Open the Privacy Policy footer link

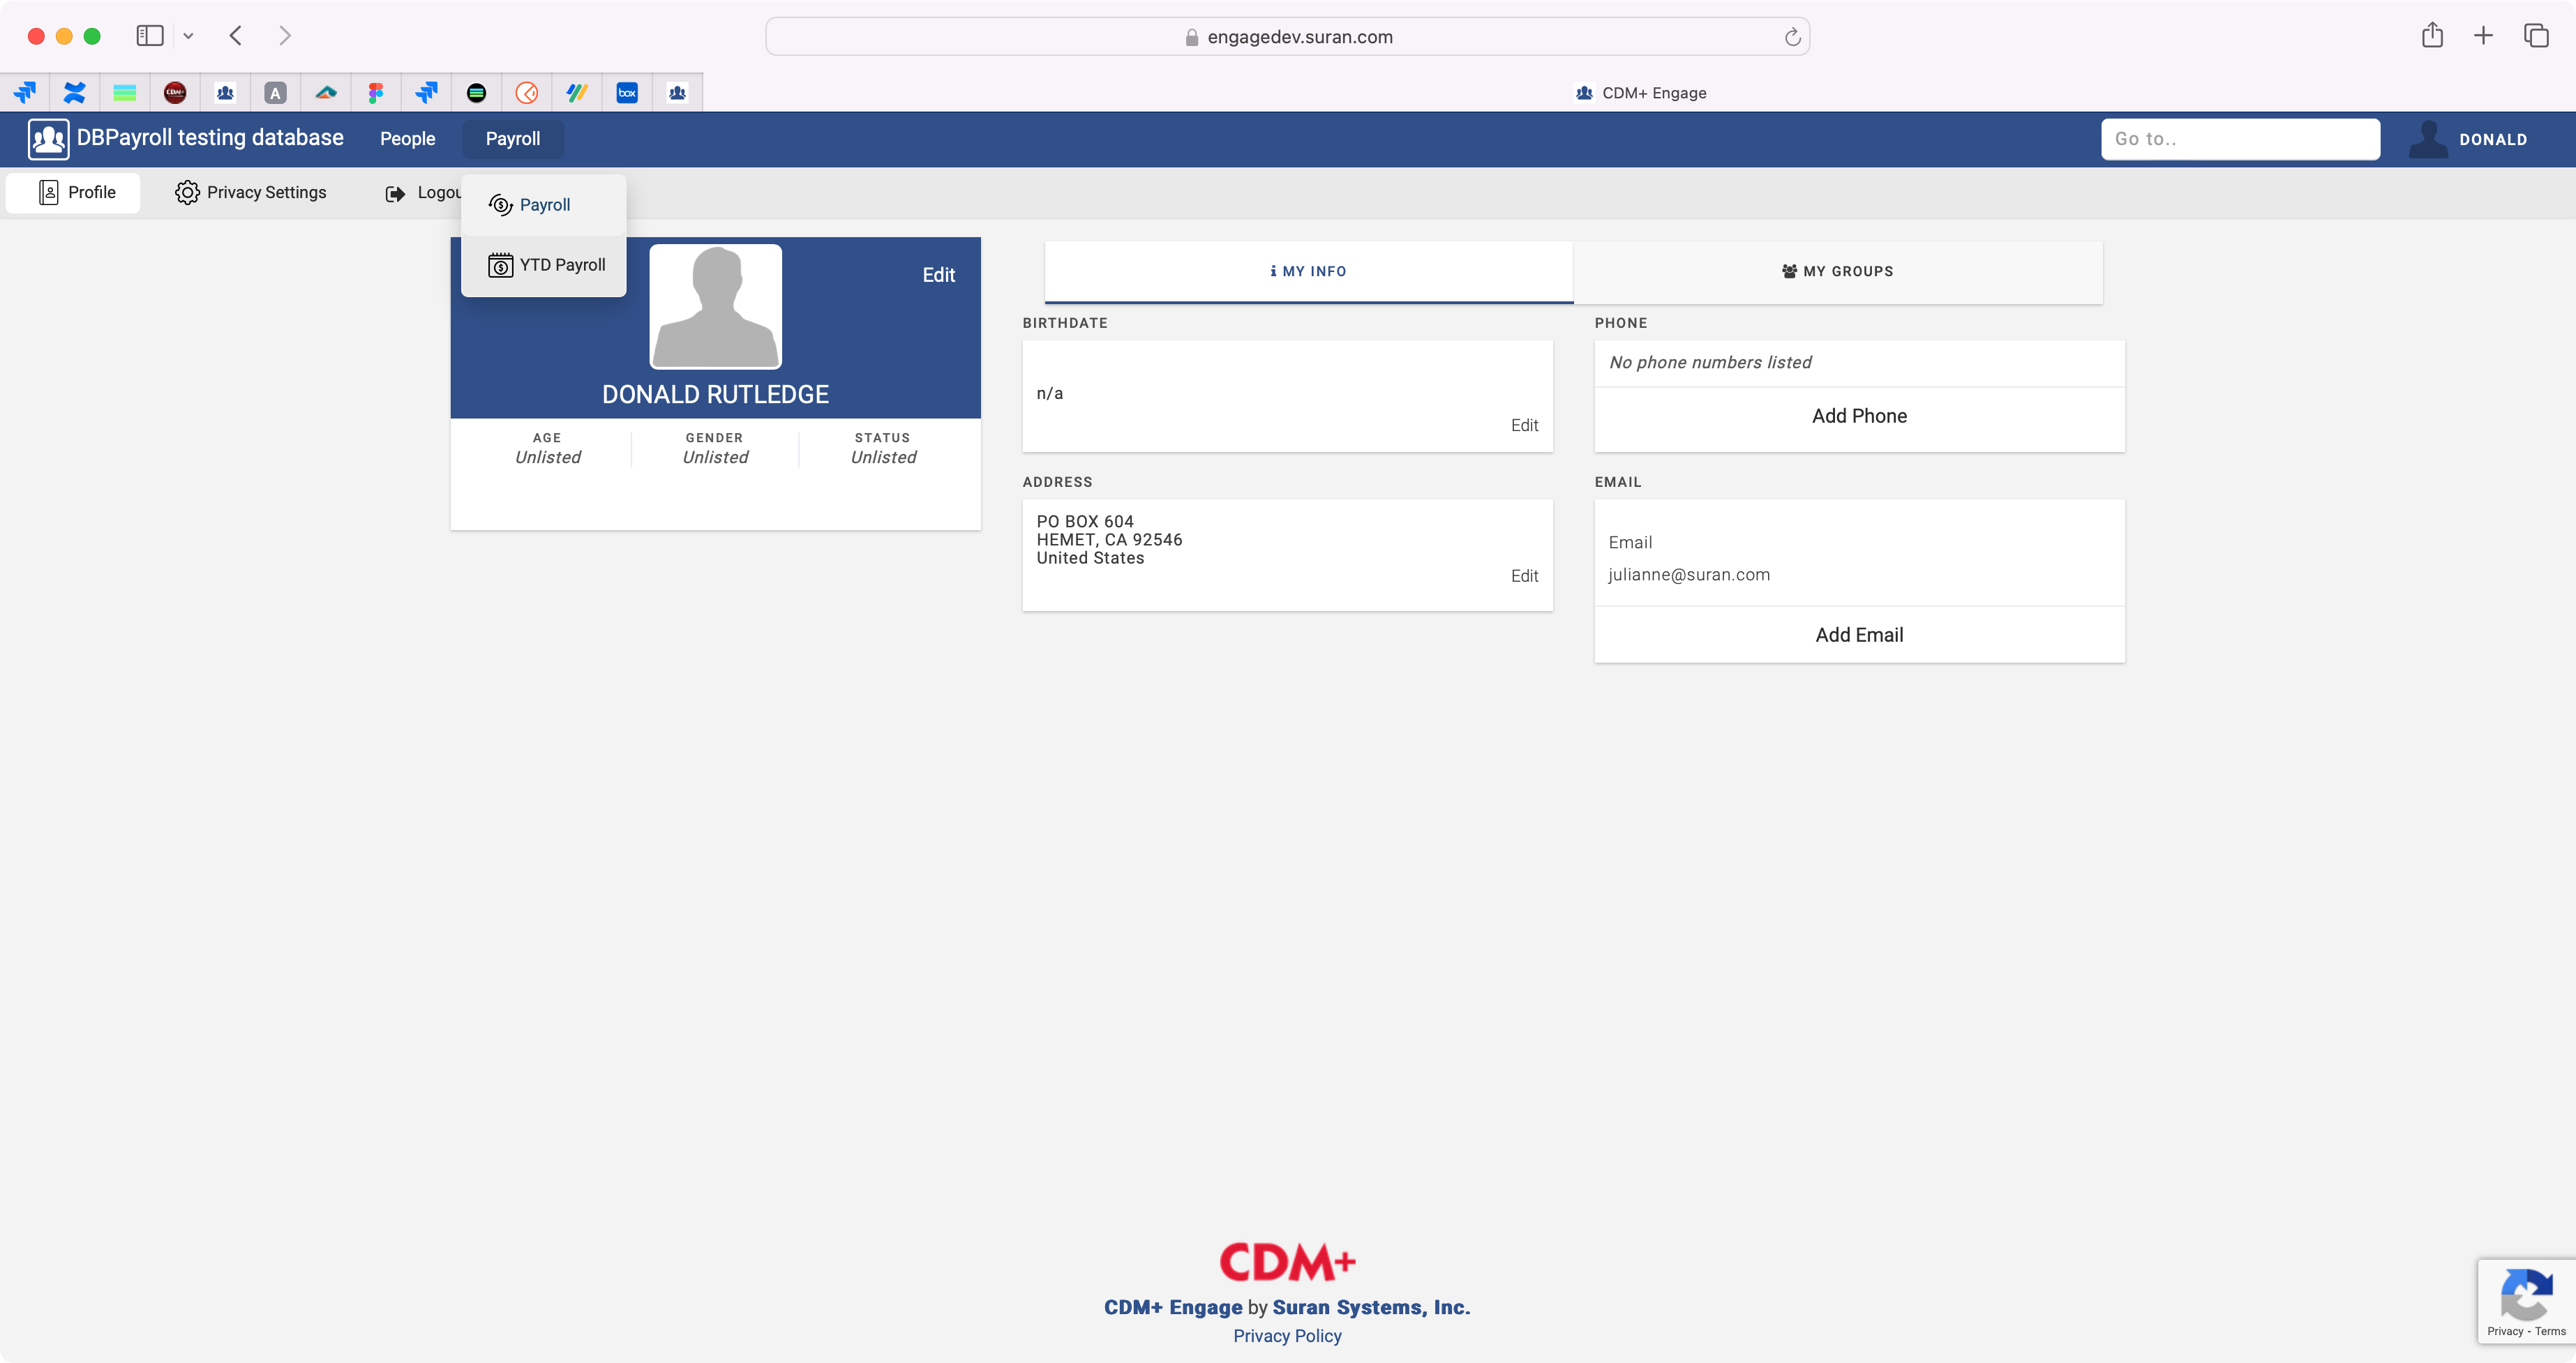pos(1287,1336)
